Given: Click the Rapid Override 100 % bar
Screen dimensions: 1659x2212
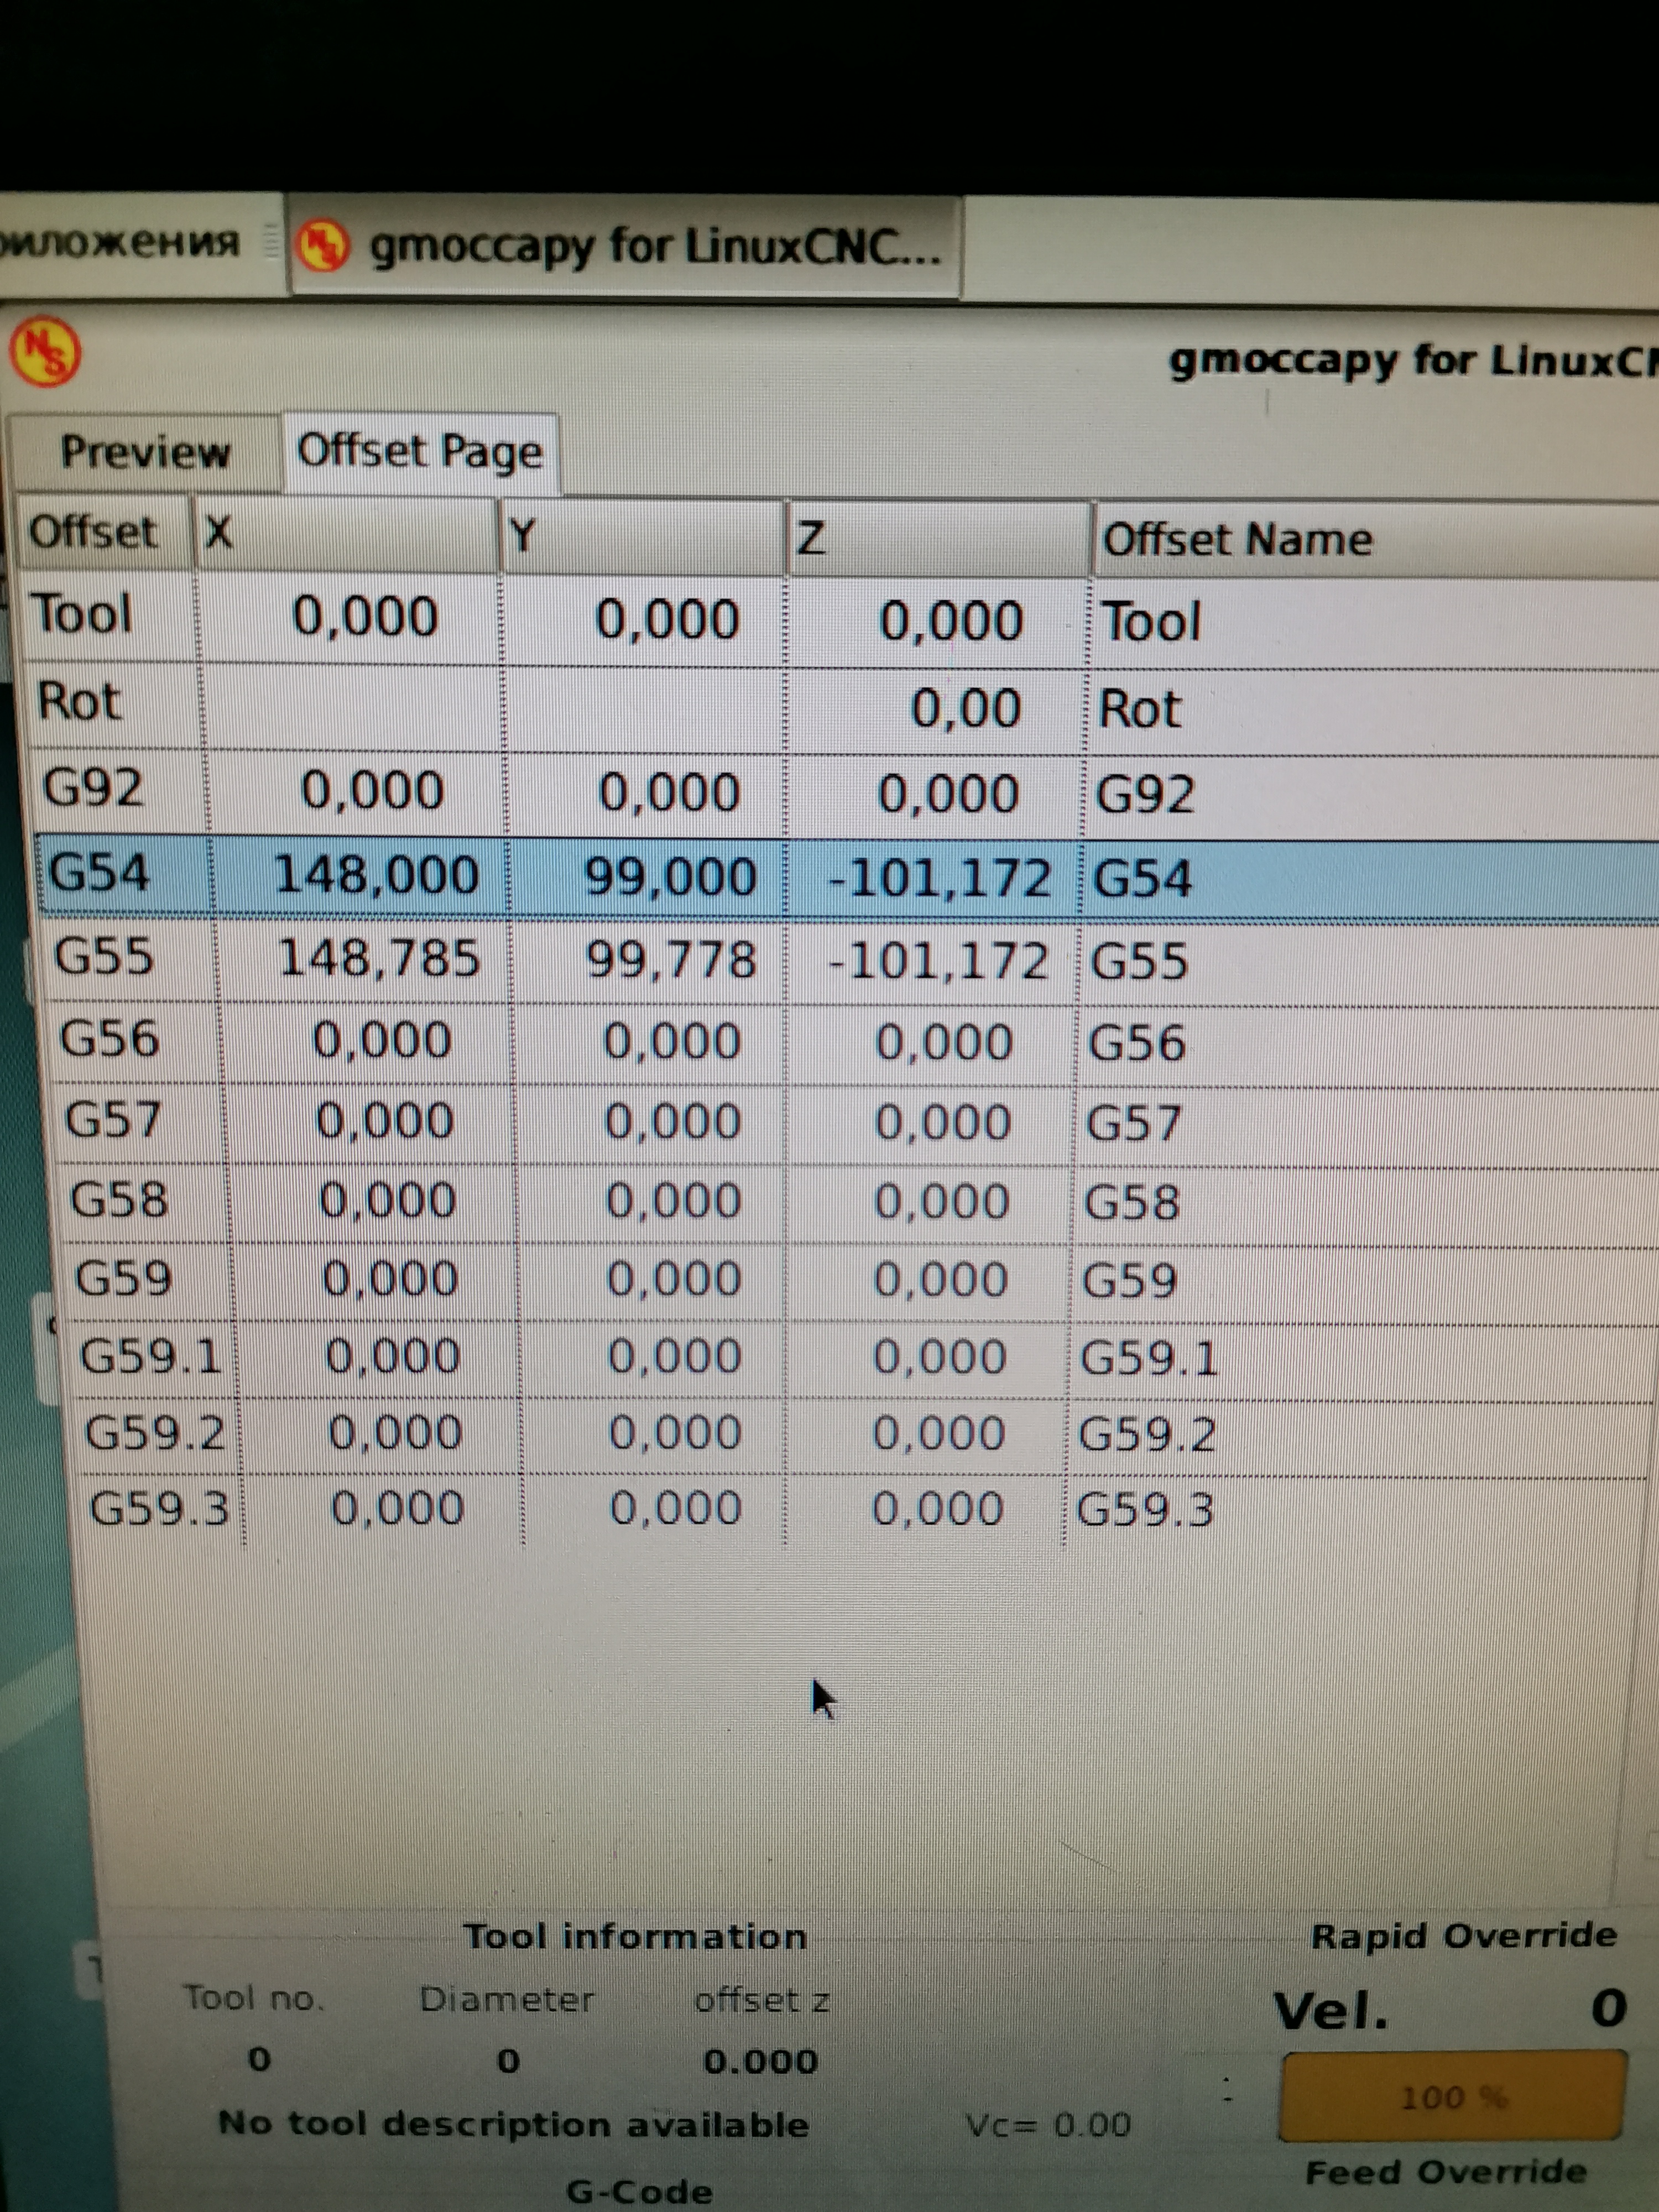Looking at the screenshot, I should 1453,2096.
